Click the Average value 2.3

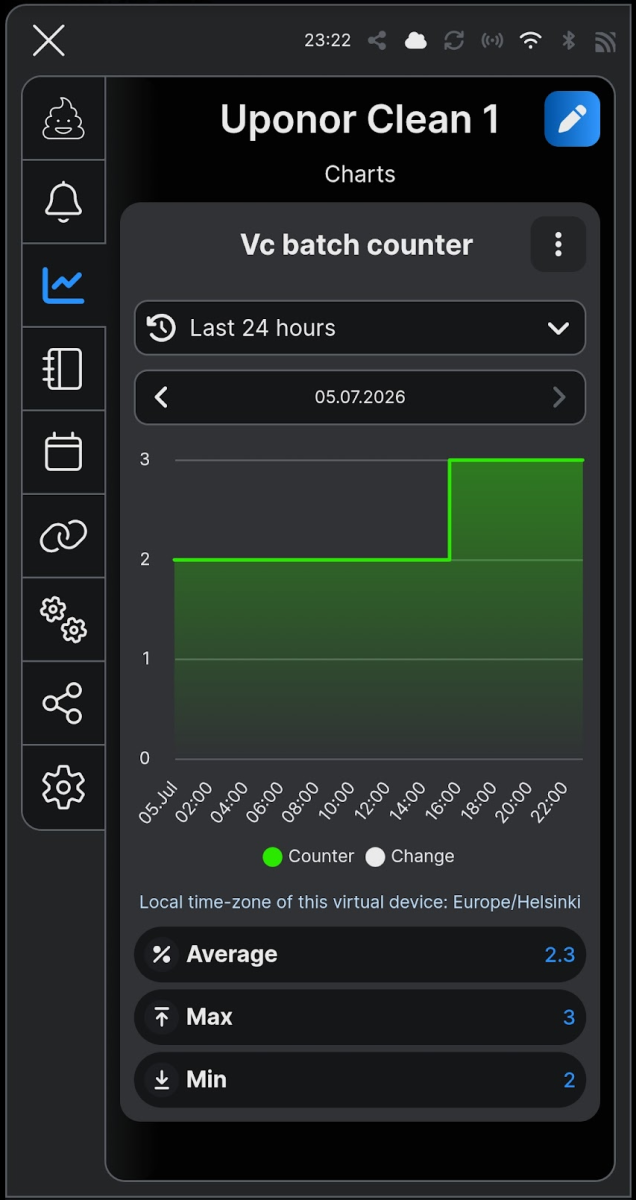560,954
